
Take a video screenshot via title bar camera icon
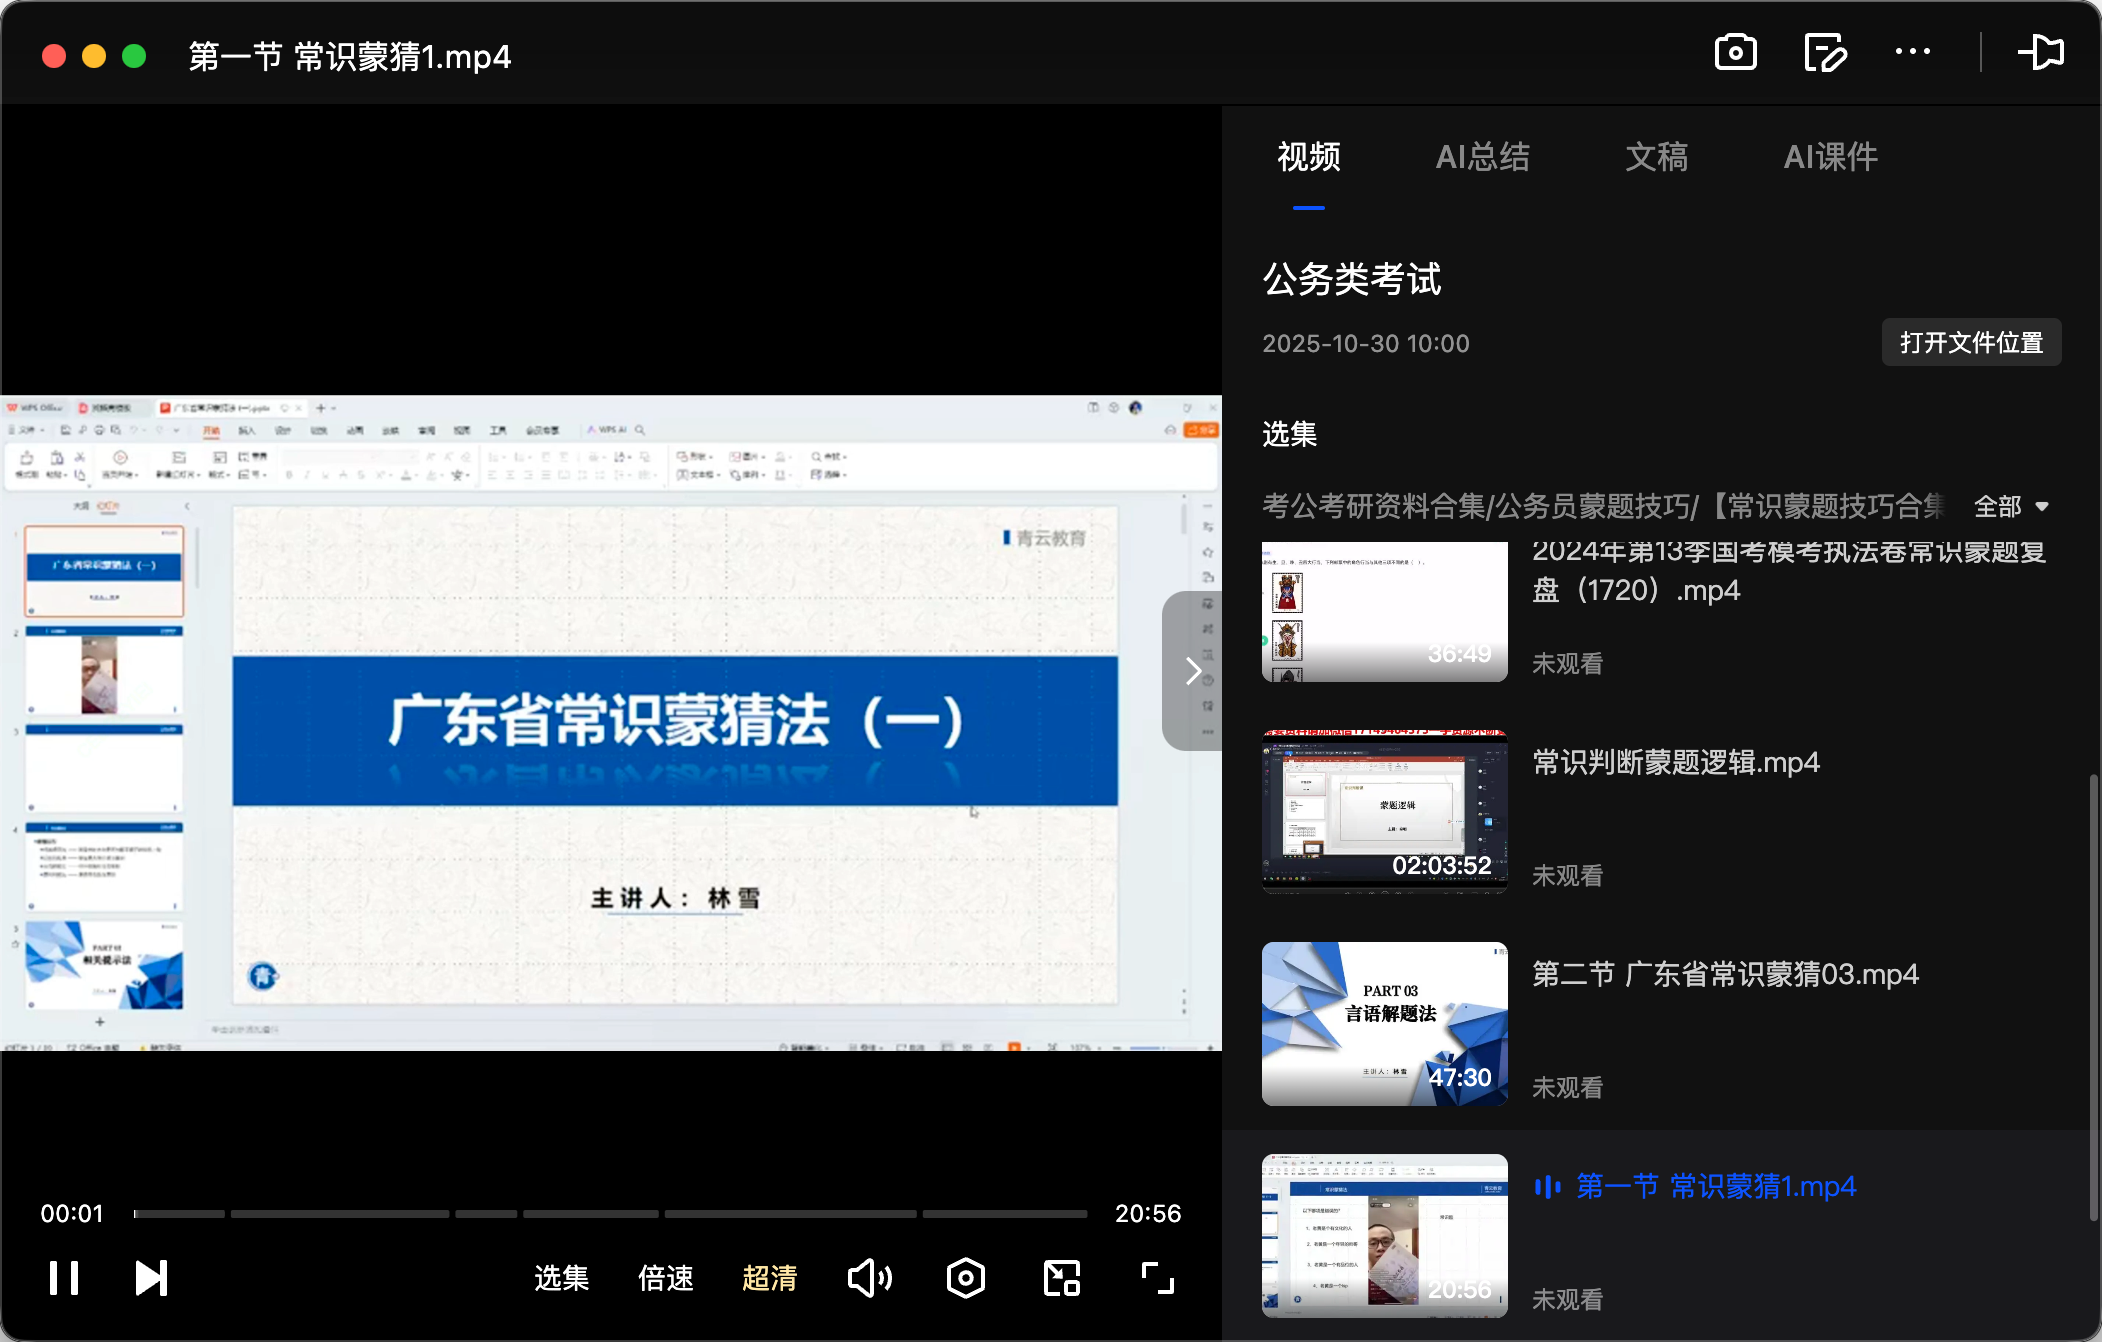point(1735,51)
